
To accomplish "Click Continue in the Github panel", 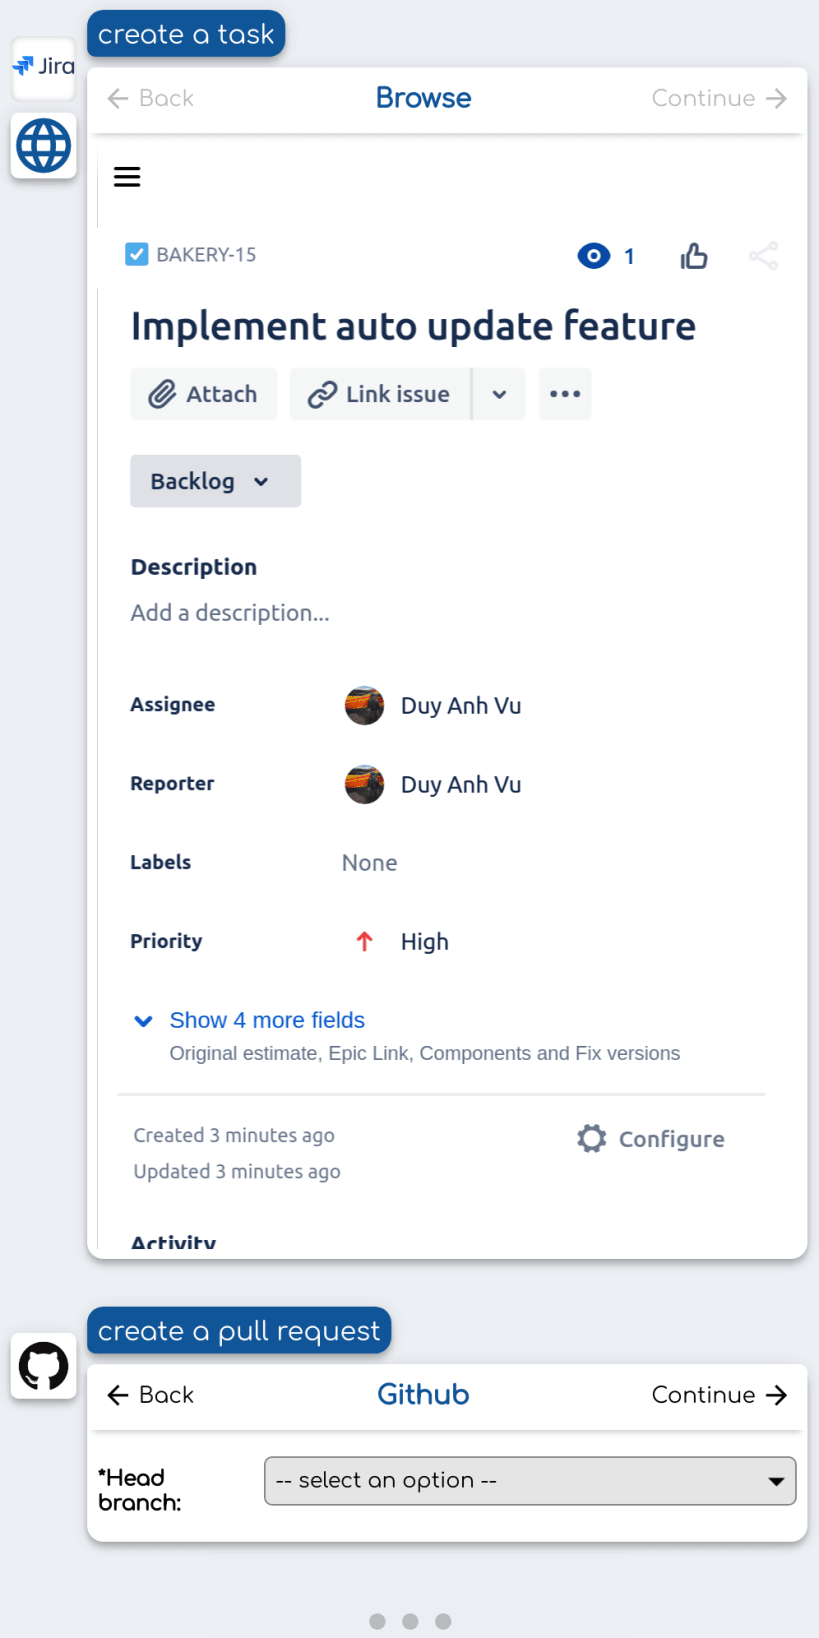I will (719, 1395).
